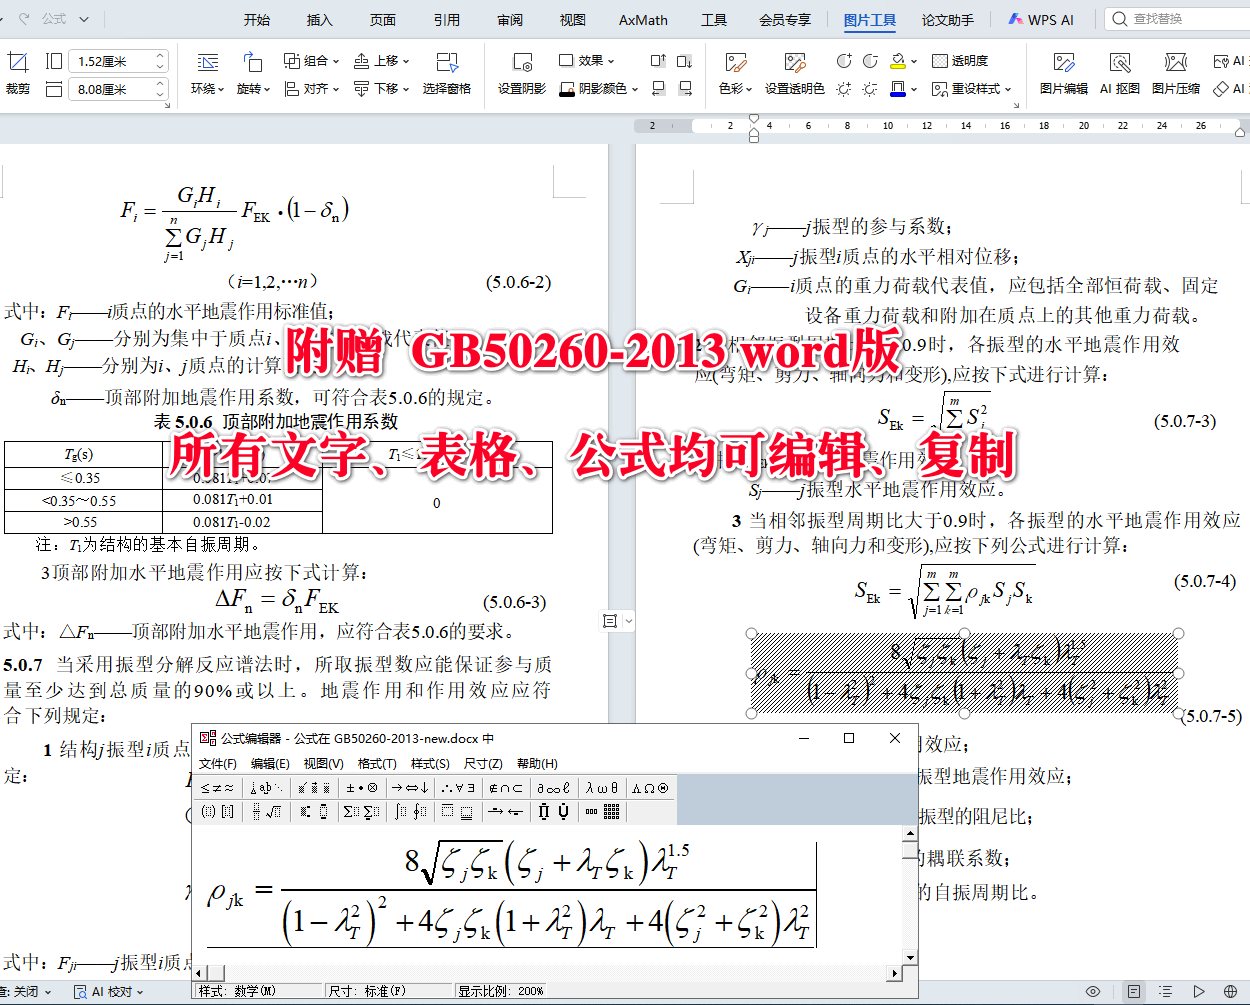The image size is (1250, 1005).
Task: Open operator symbols ±•⊗ palette
Action: pyautogui.click(x=362, y=788)
